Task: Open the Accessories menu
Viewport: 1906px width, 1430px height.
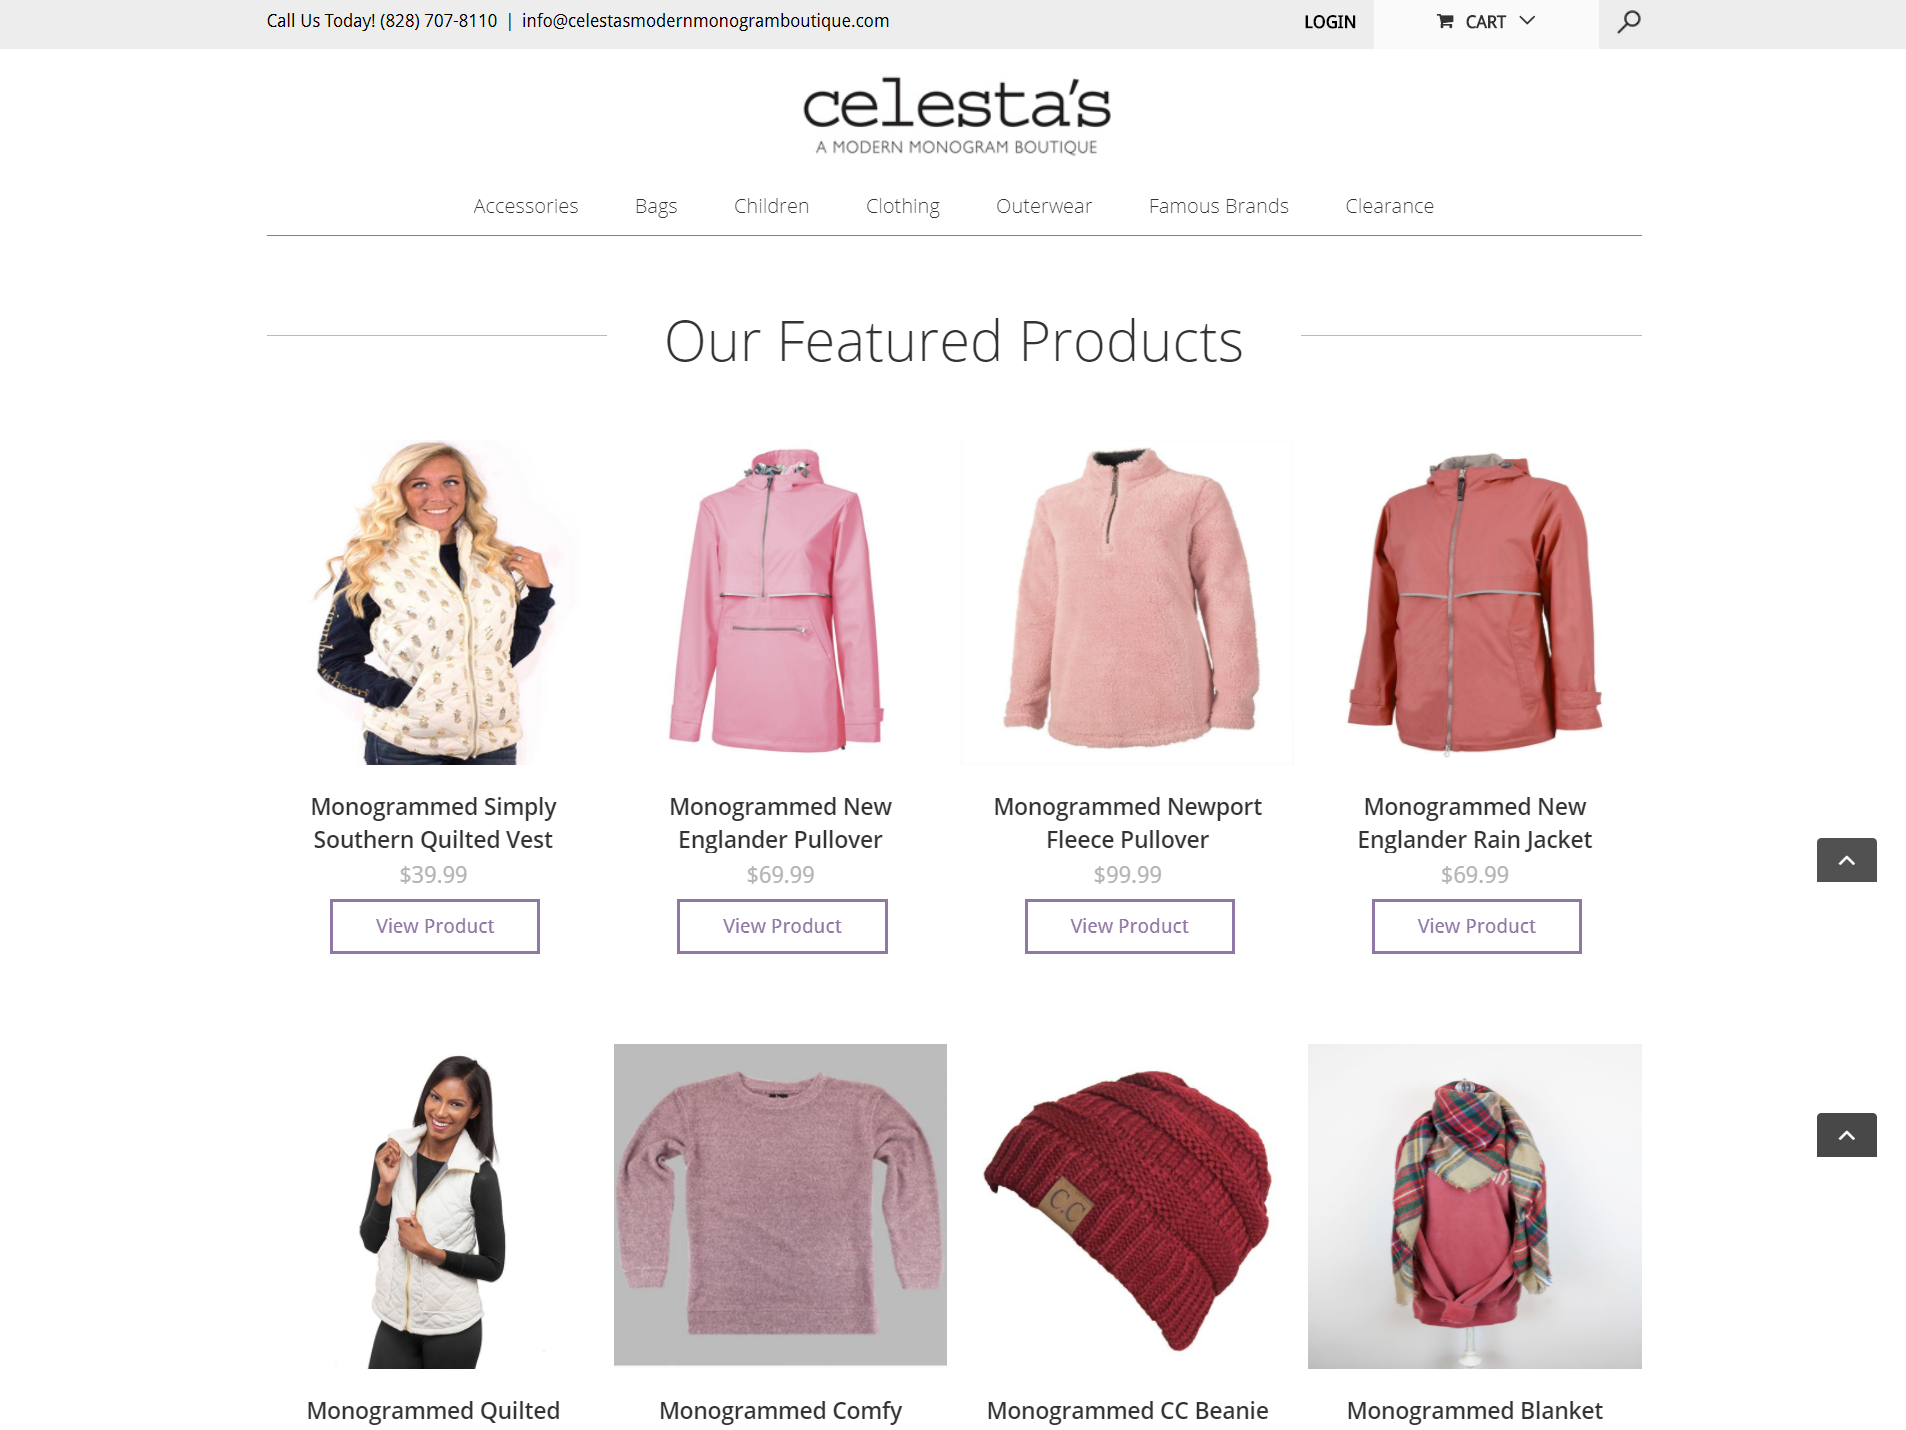Action: 526,206
